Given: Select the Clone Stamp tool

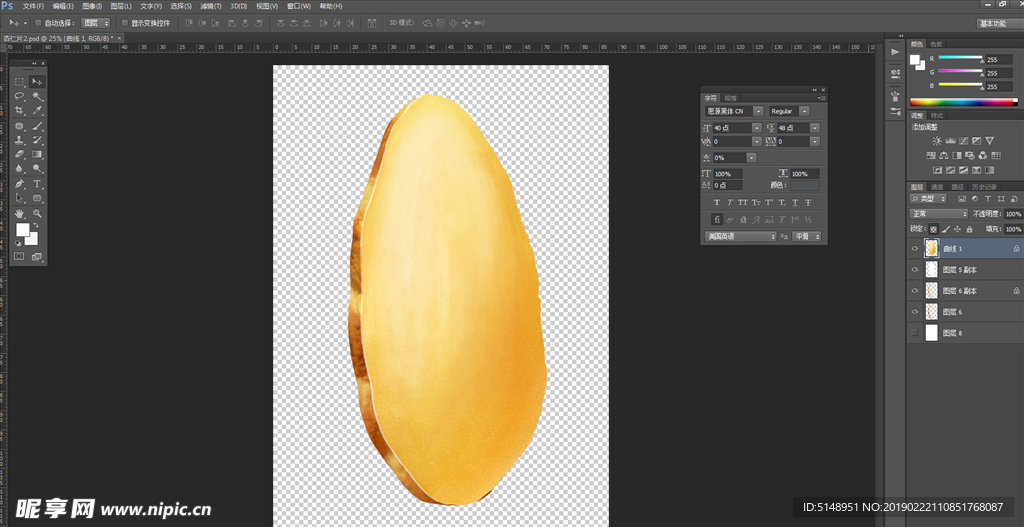Looking at the screenshot, I should click(20, 140).
